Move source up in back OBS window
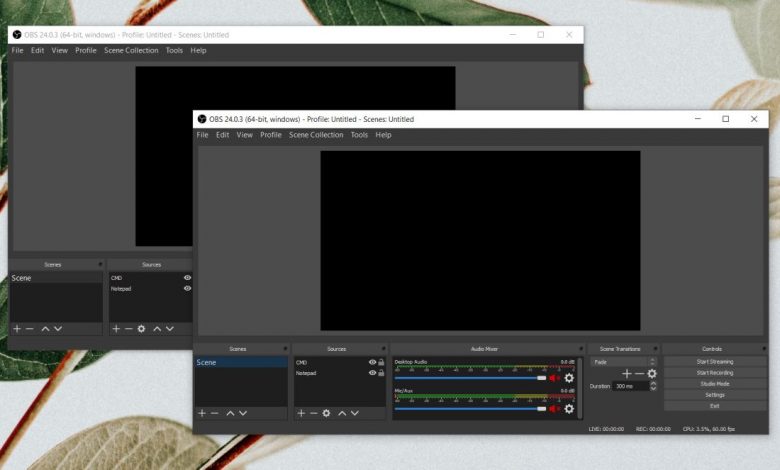Image resolution: width=780 pixels, height=470 pixels. 157,329
